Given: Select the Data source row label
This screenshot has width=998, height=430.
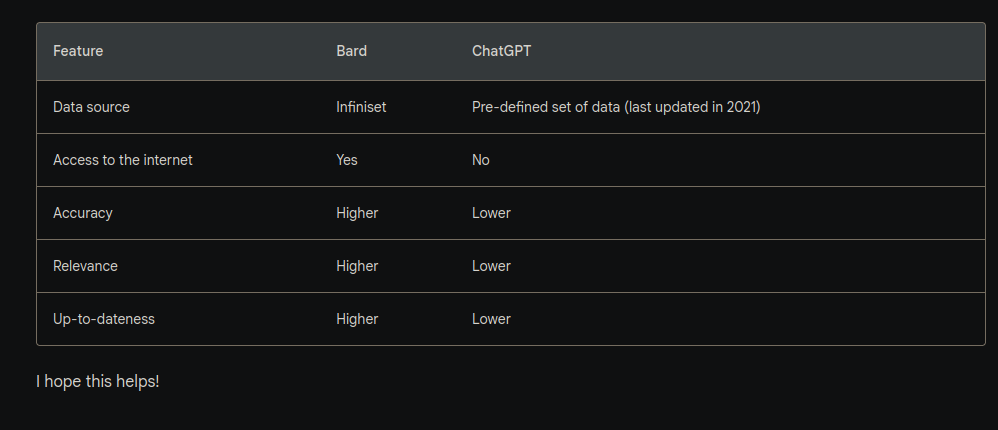Looking at the screenshot, I should pyautogui.click(x=91, y=107).
